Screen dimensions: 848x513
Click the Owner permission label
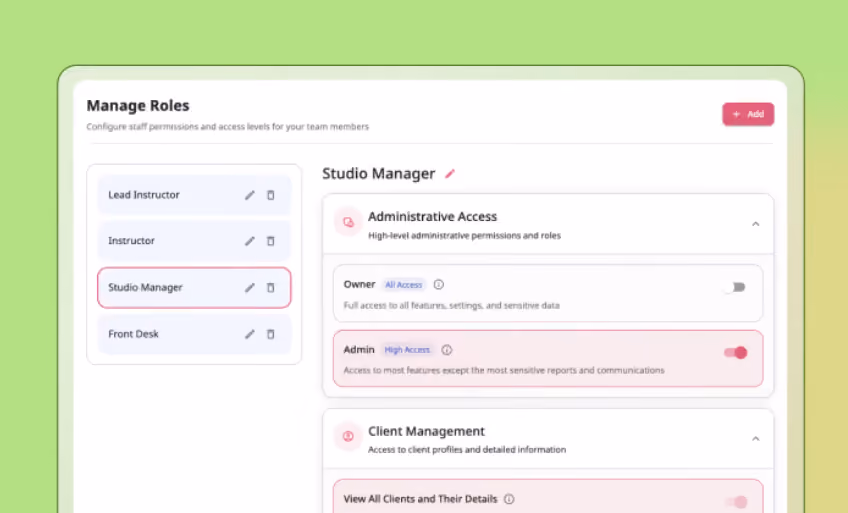[x=359, y=284]
